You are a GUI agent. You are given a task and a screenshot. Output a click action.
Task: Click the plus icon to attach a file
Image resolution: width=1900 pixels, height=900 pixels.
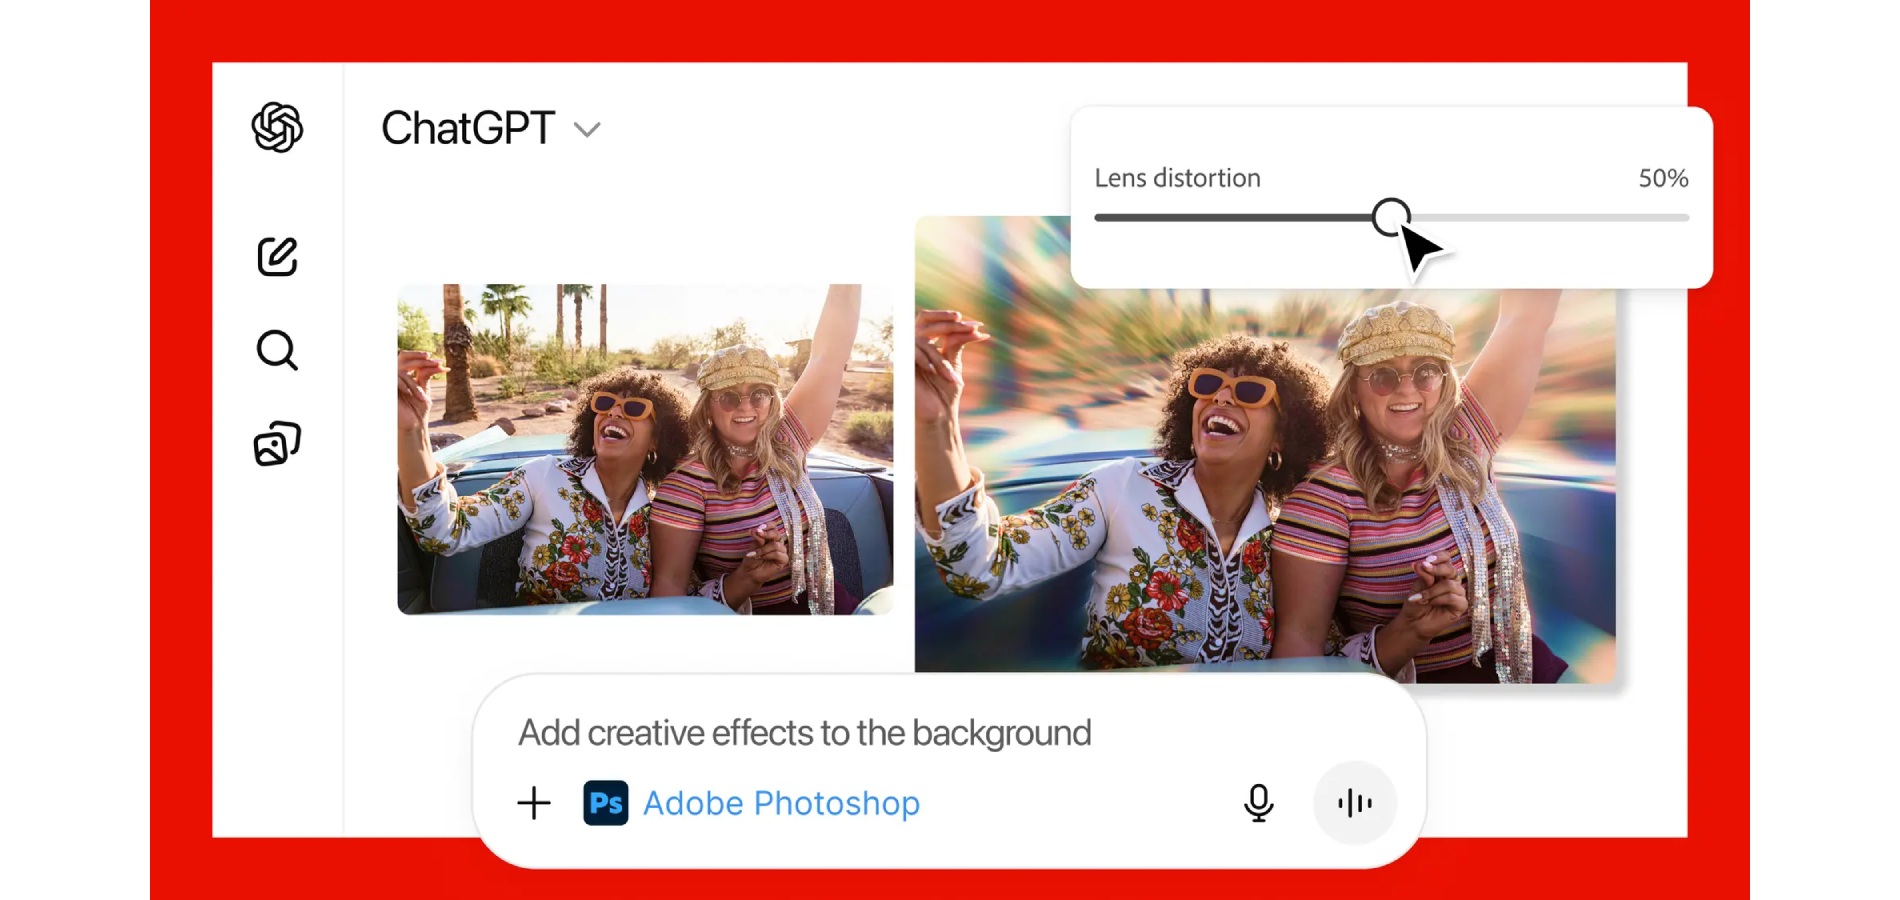pos(534,802)
